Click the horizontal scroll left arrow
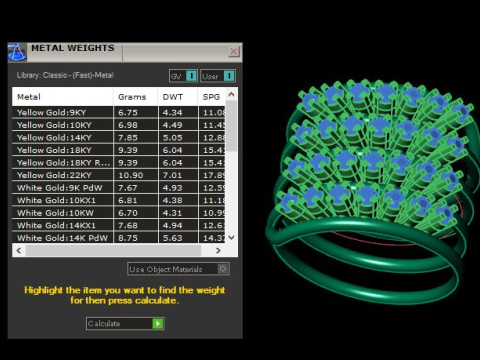Viewport: 480px width, 360px height. 19,250
